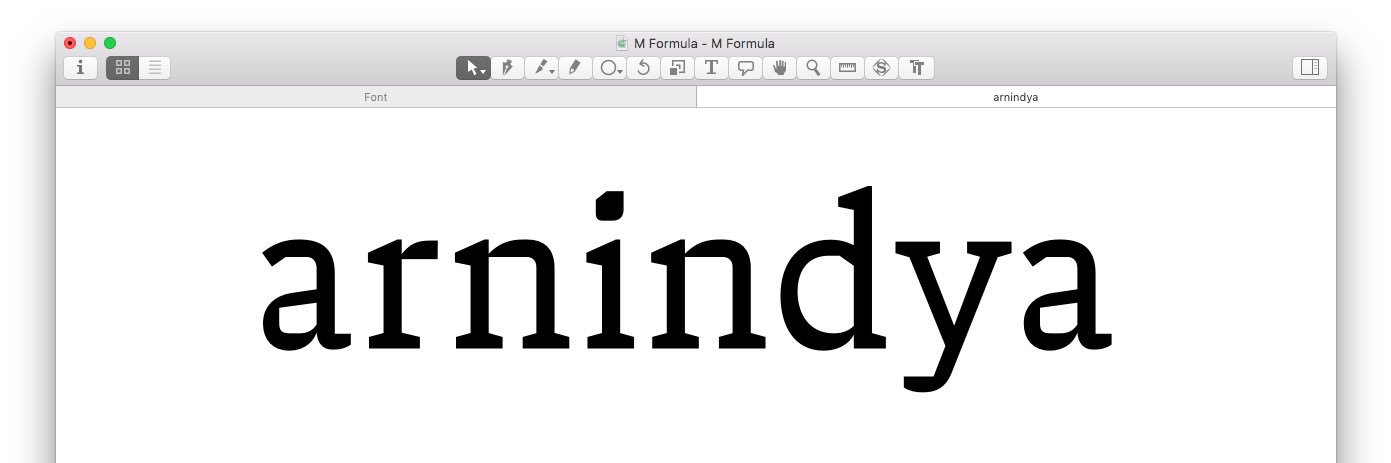Screen dimensions: 1391x463
Task: Select the Zoom magnifier tool
Action: (x=813, y=68)
